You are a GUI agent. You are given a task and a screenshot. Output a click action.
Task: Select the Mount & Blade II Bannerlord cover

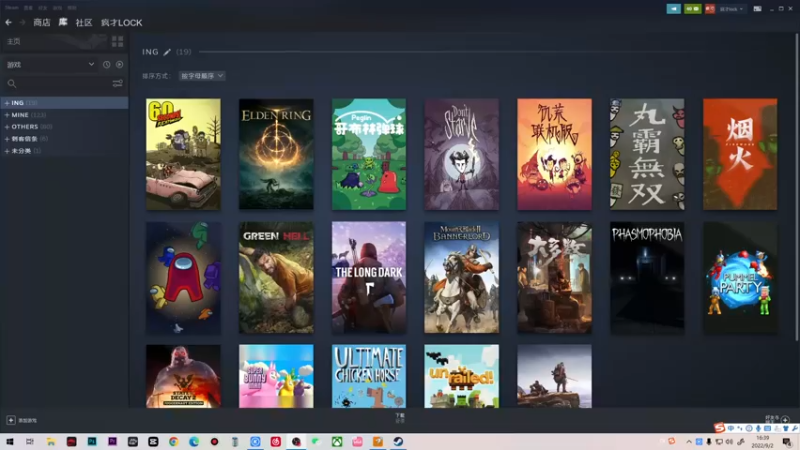462,278
